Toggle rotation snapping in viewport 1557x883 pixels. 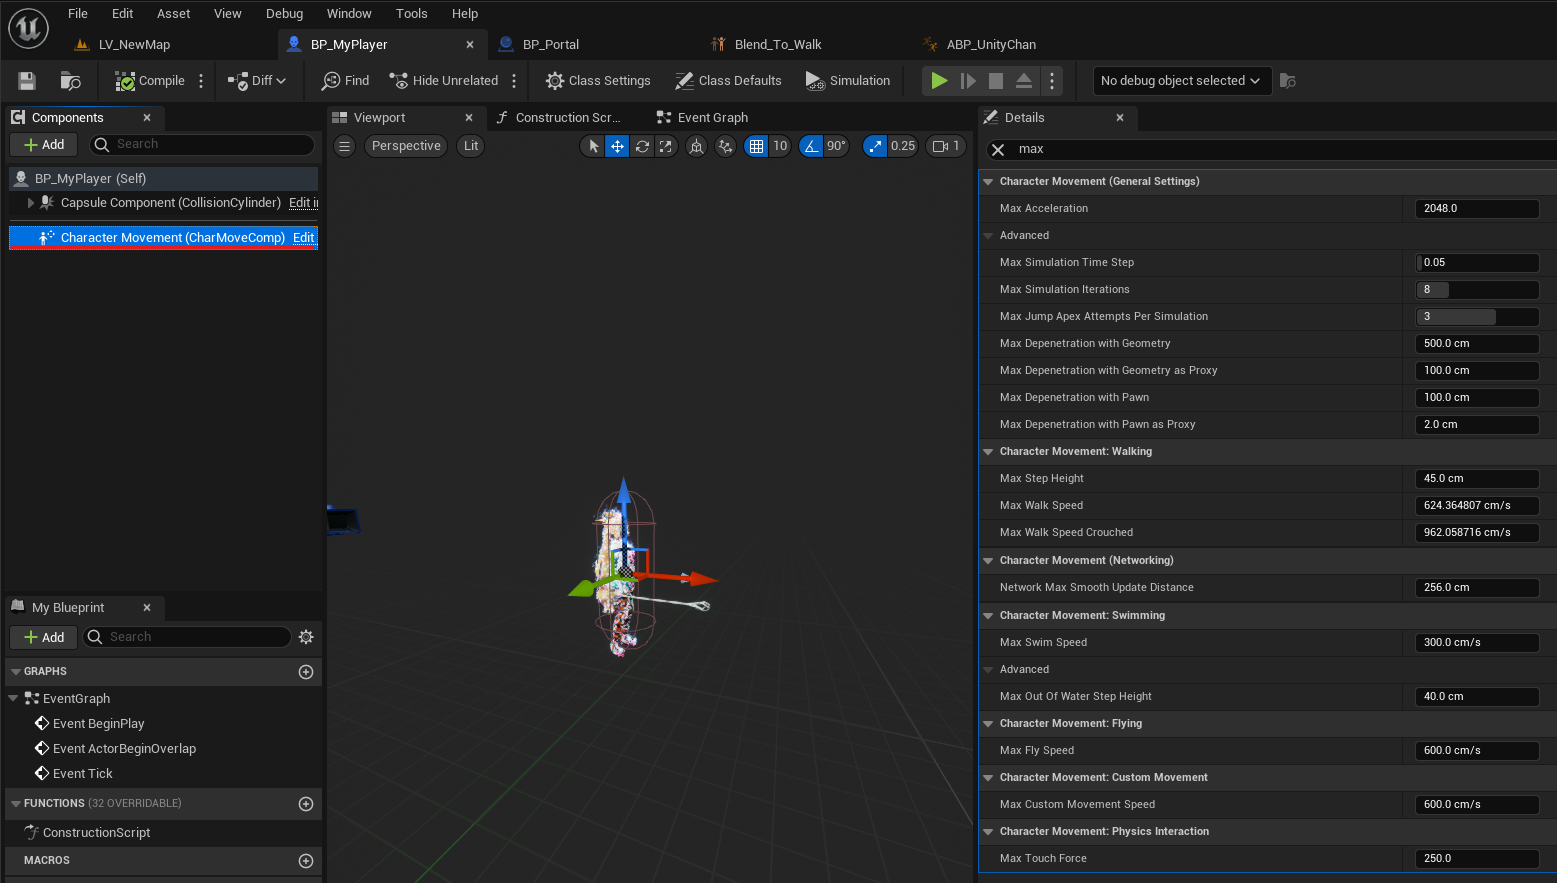(811, 146)
